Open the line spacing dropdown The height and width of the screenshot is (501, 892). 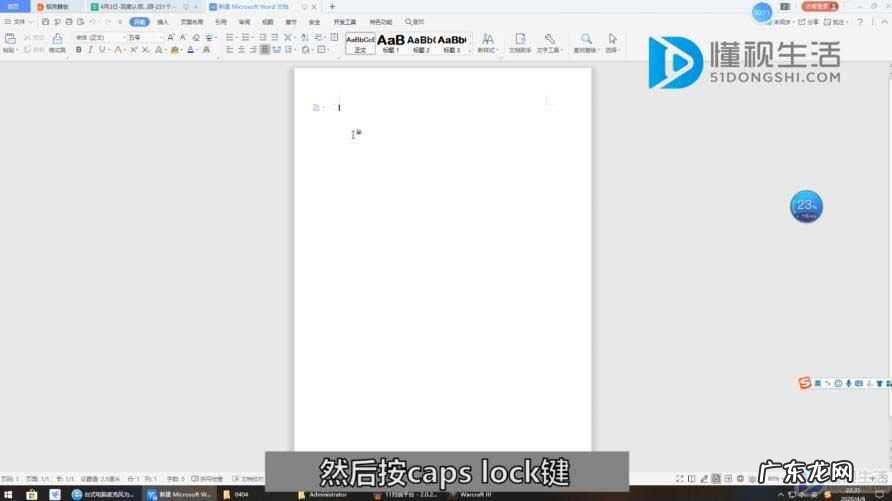[290, 50]
